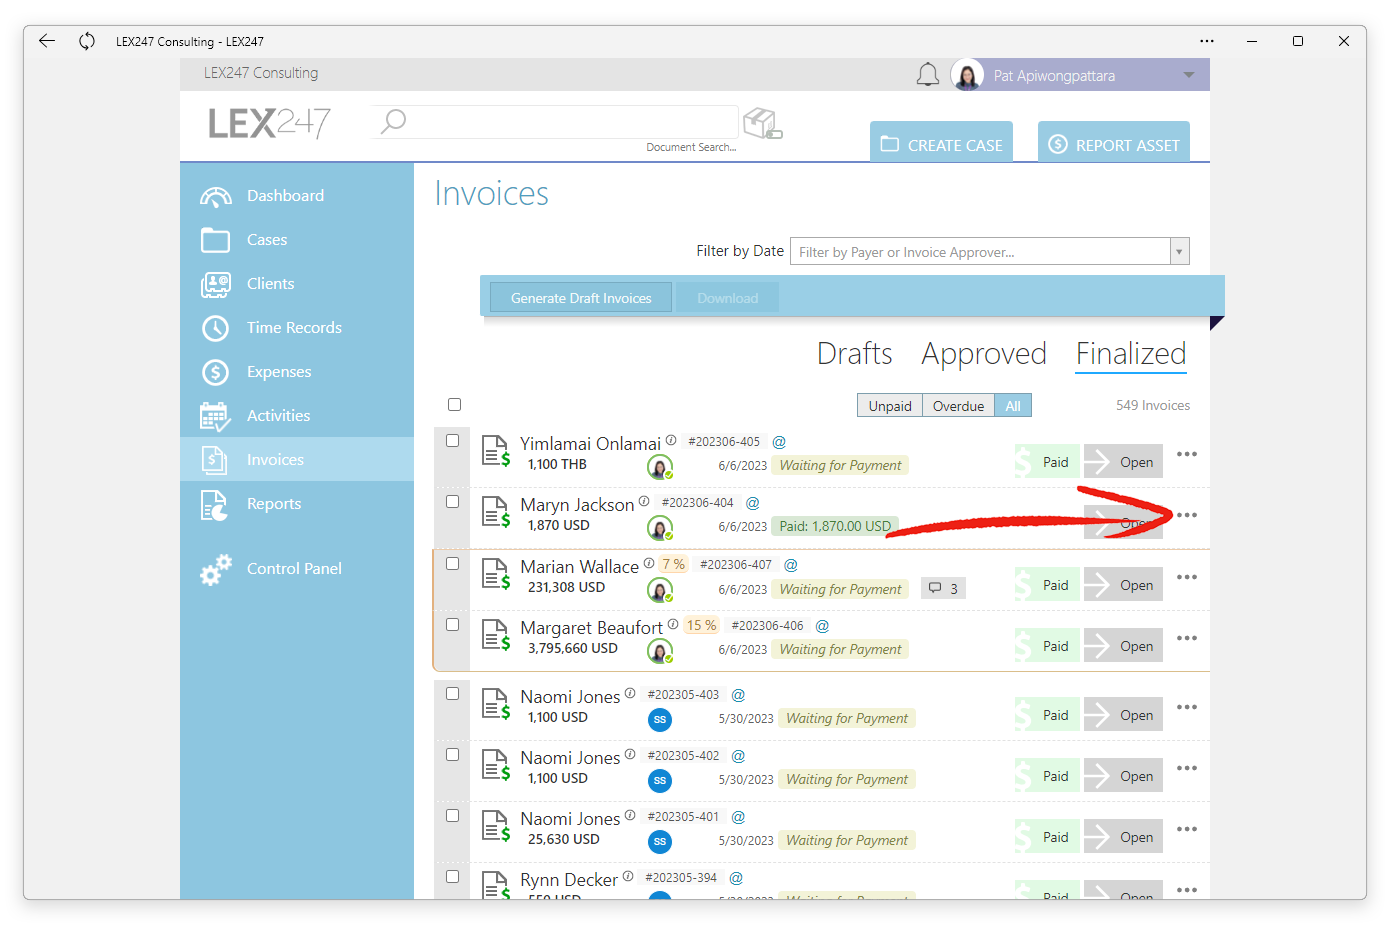Open the Marian Wallace invoice

1123,585
